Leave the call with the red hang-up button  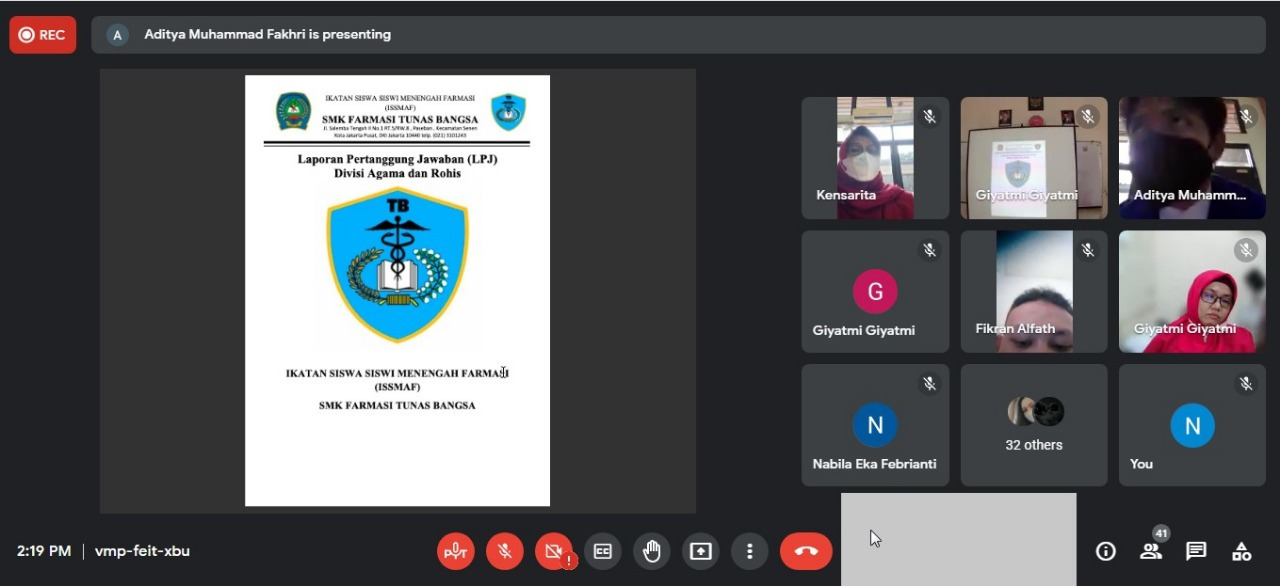[x=806, y=551]
